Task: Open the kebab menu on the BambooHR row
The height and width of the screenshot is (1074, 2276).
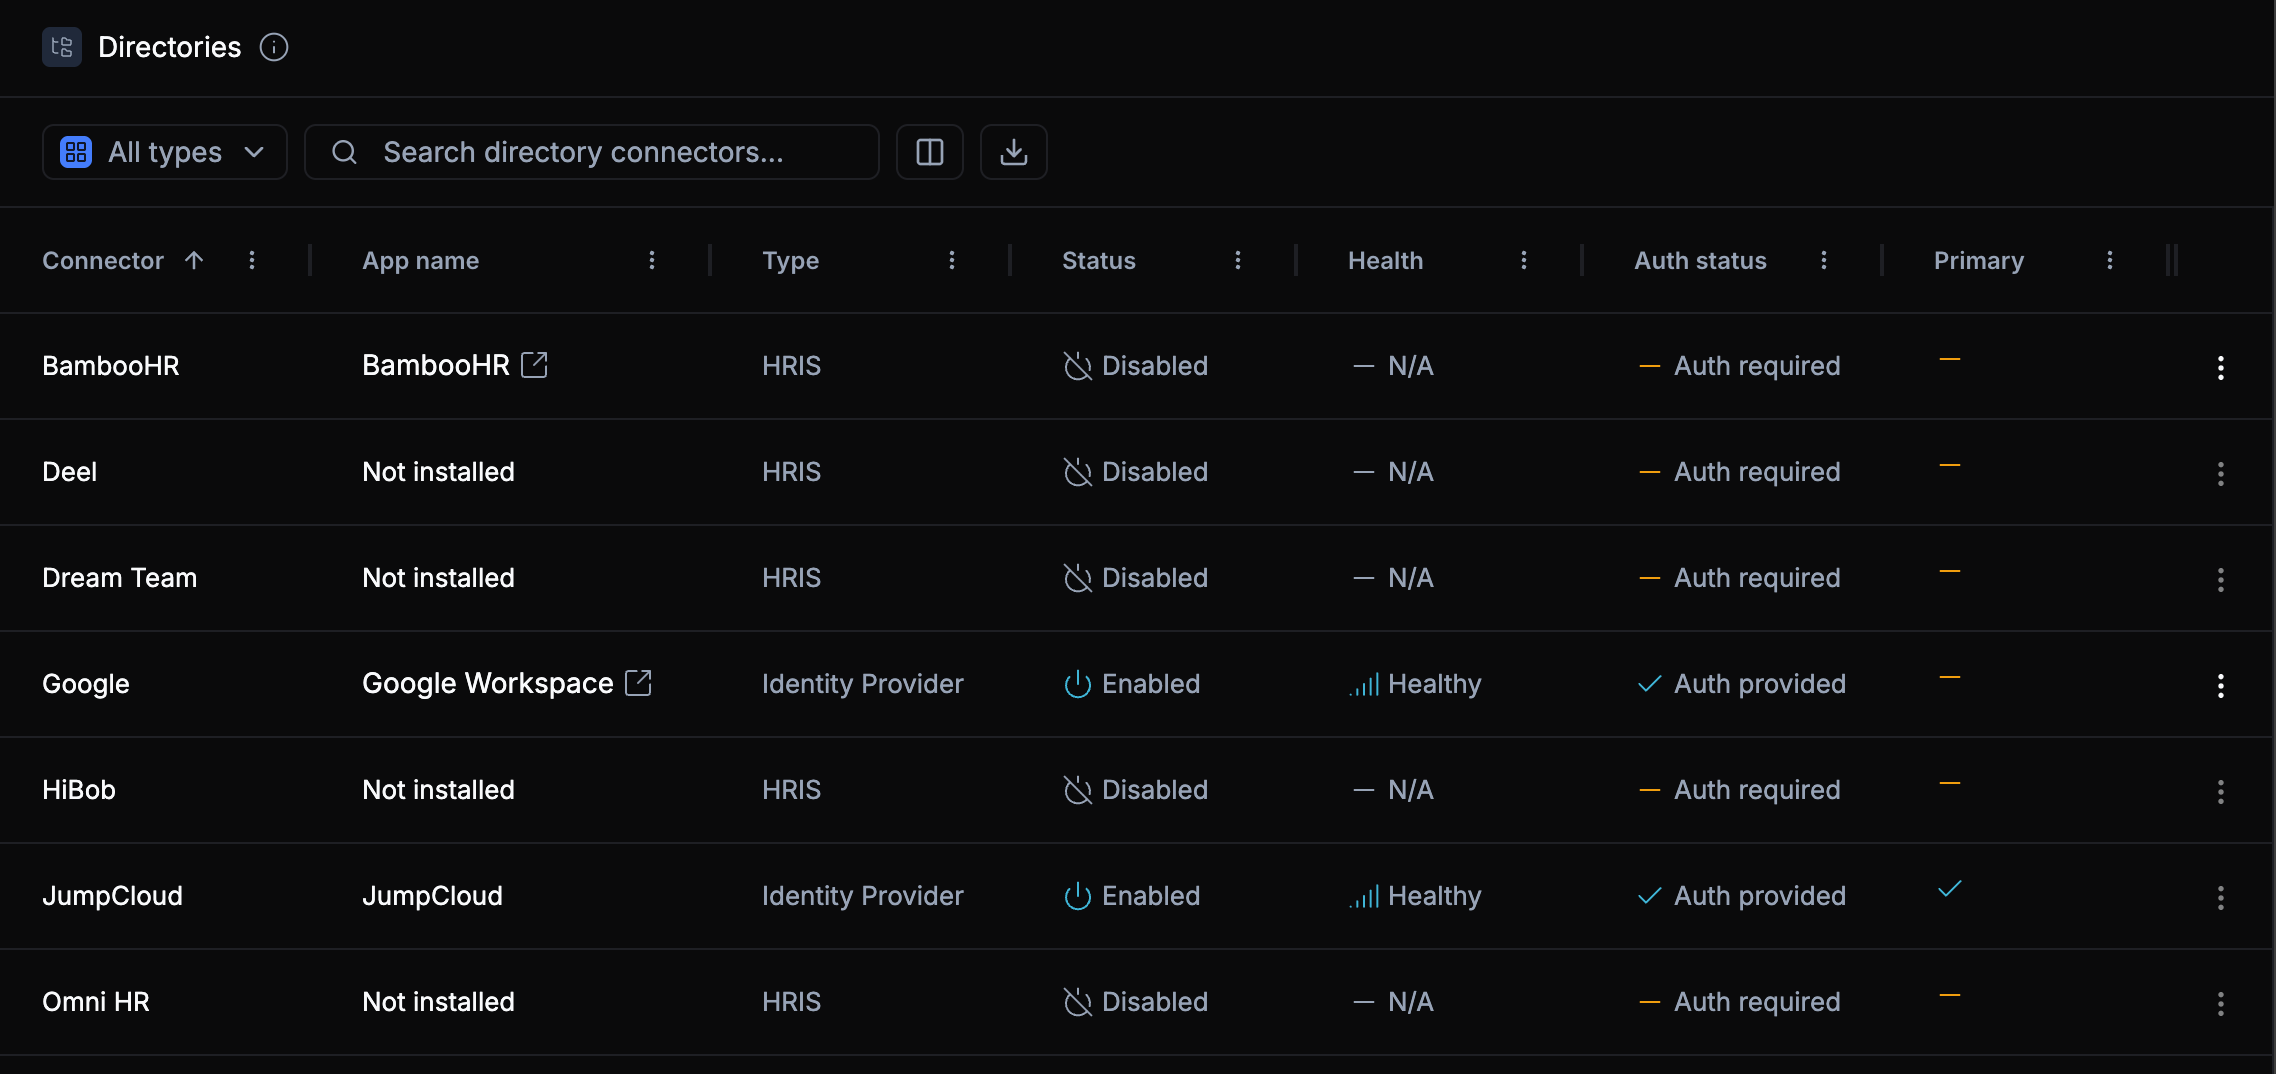Action: [2220, 367]
